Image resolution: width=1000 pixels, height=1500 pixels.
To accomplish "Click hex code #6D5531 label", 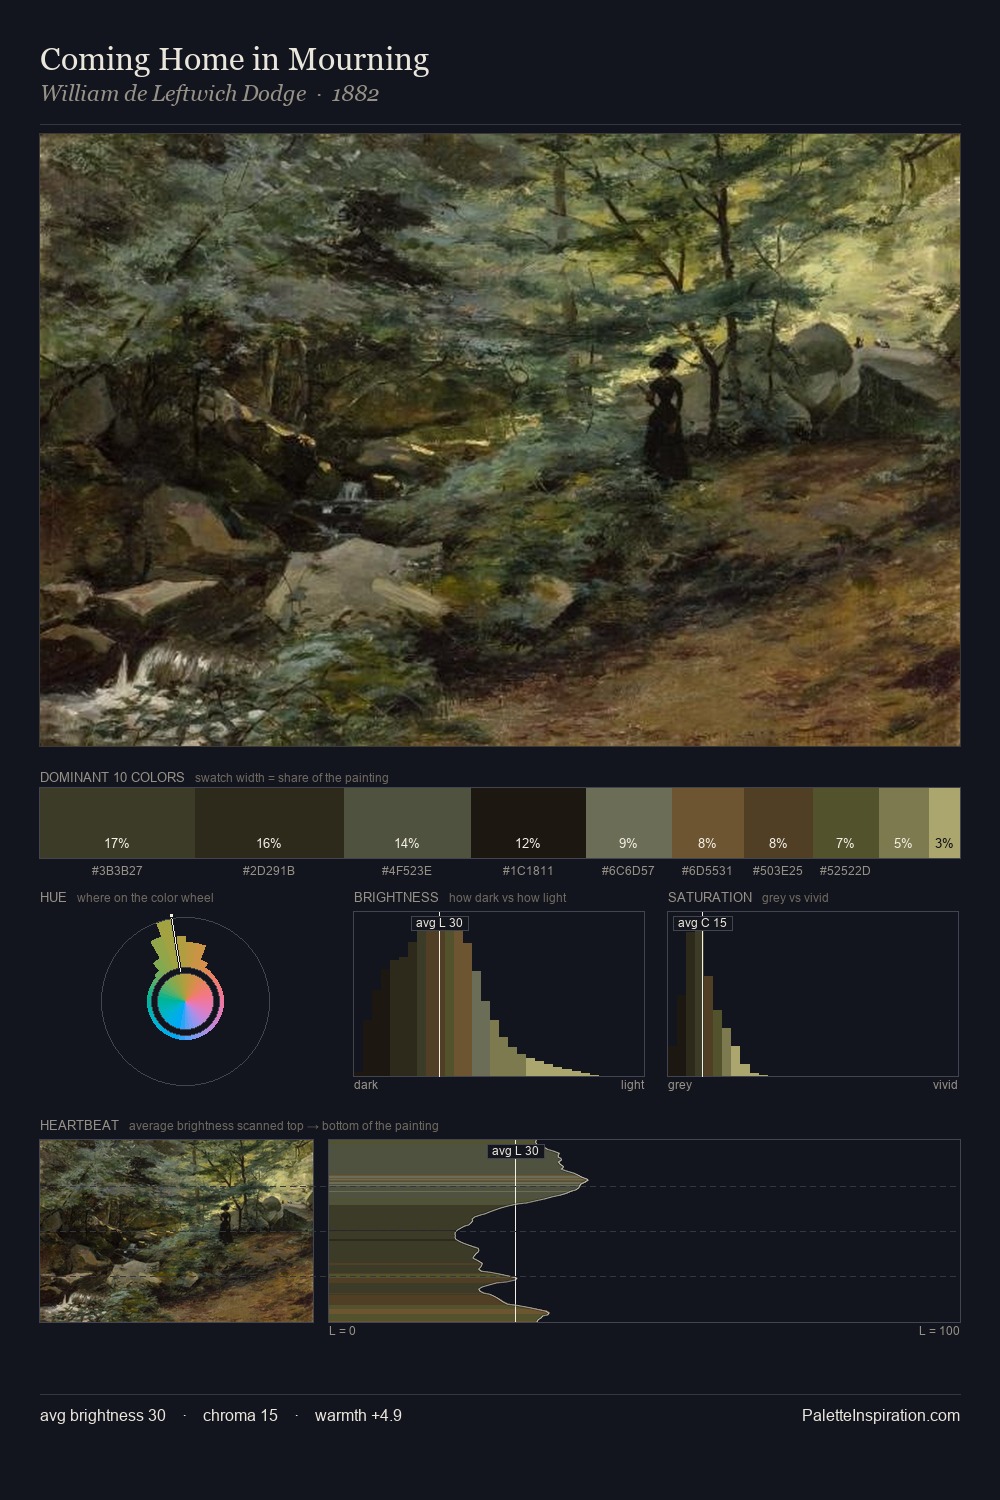I will (x=707, y=871).
